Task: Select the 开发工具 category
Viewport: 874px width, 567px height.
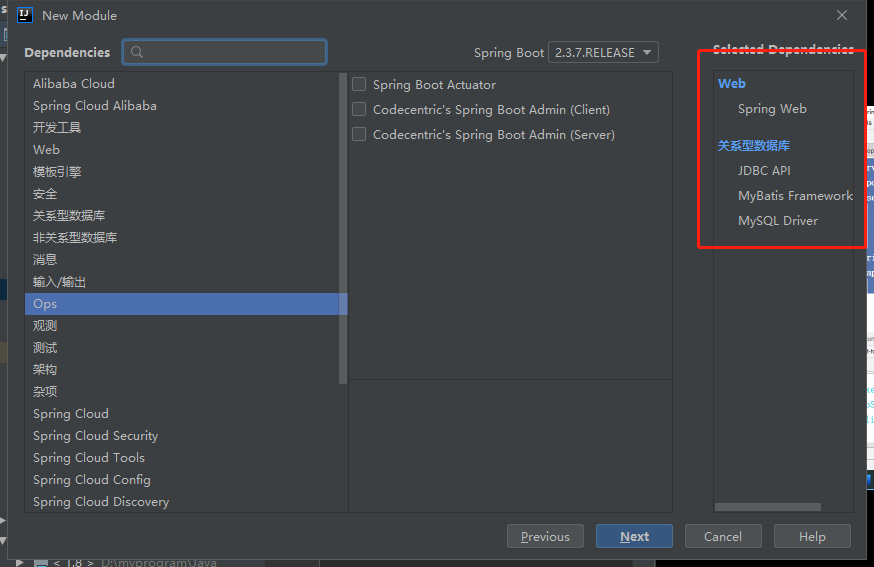Action: coord(182,128)
